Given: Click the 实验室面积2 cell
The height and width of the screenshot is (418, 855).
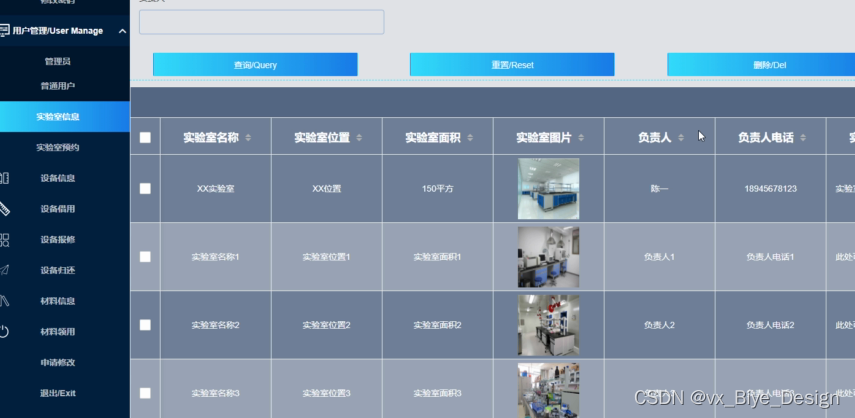Looking at the screenshot, I should pos(438,325).
